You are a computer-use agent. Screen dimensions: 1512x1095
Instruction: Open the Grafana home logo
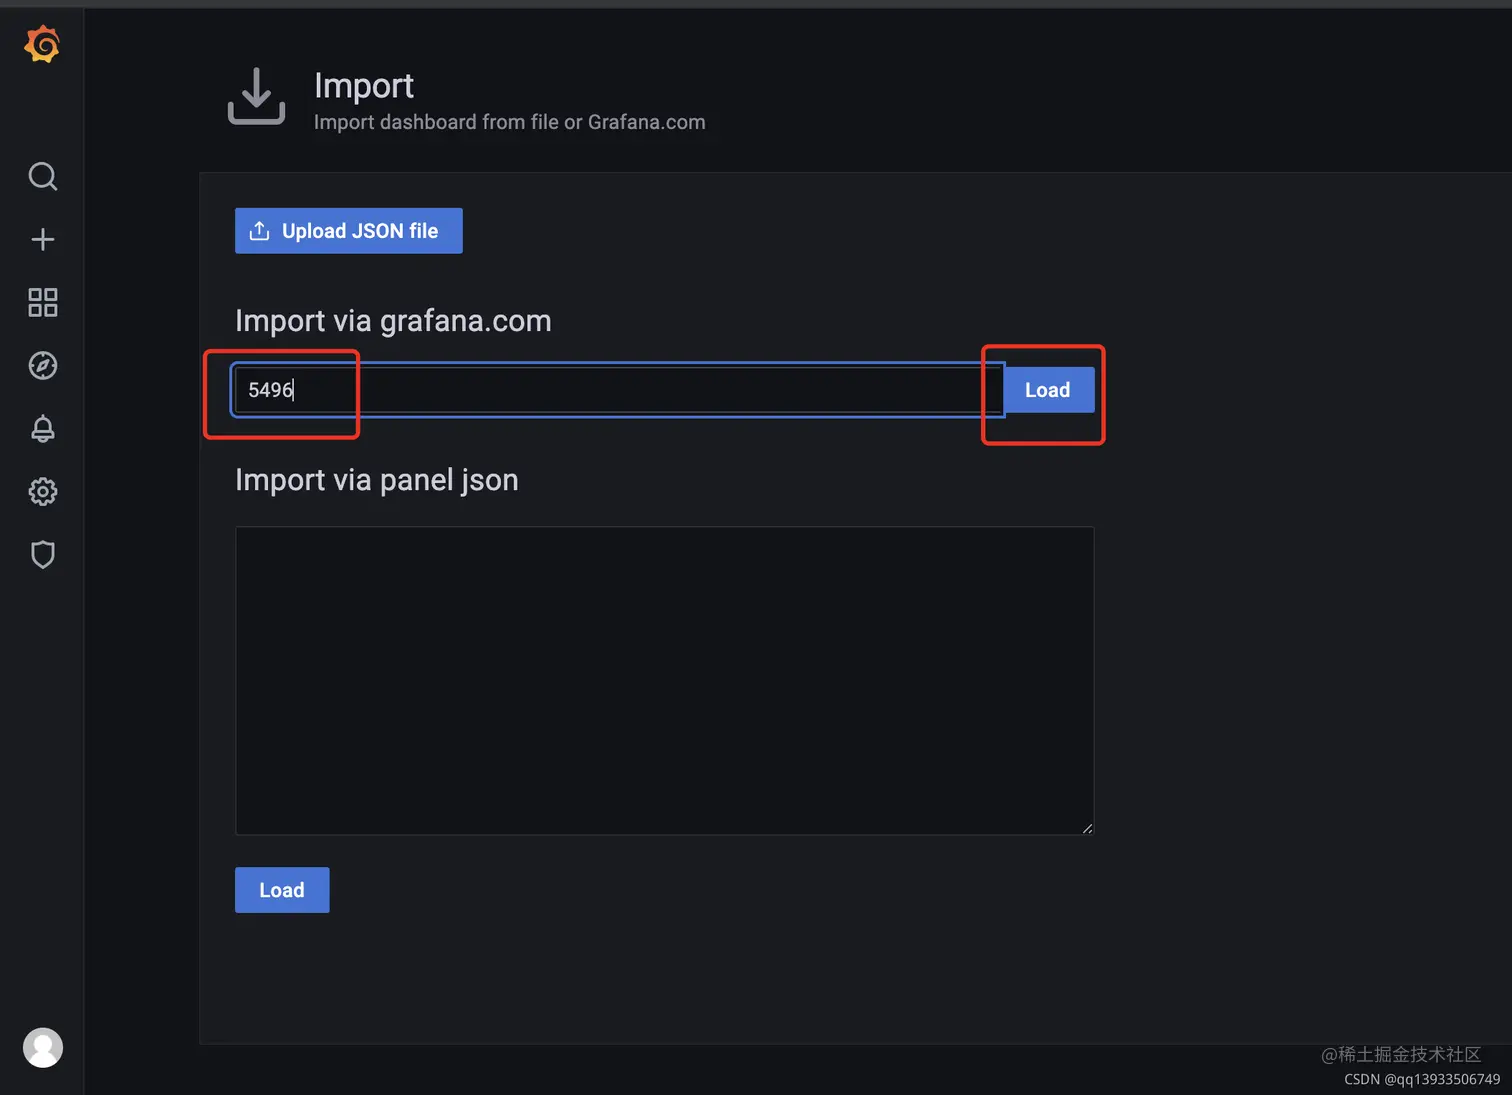42,45
